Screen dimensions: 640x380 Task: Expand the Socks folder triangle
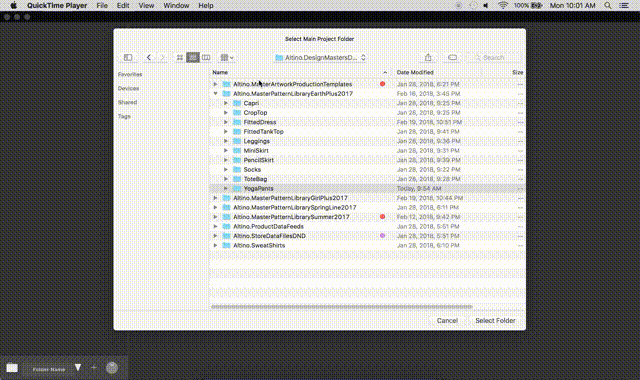(x=226, y=169)
